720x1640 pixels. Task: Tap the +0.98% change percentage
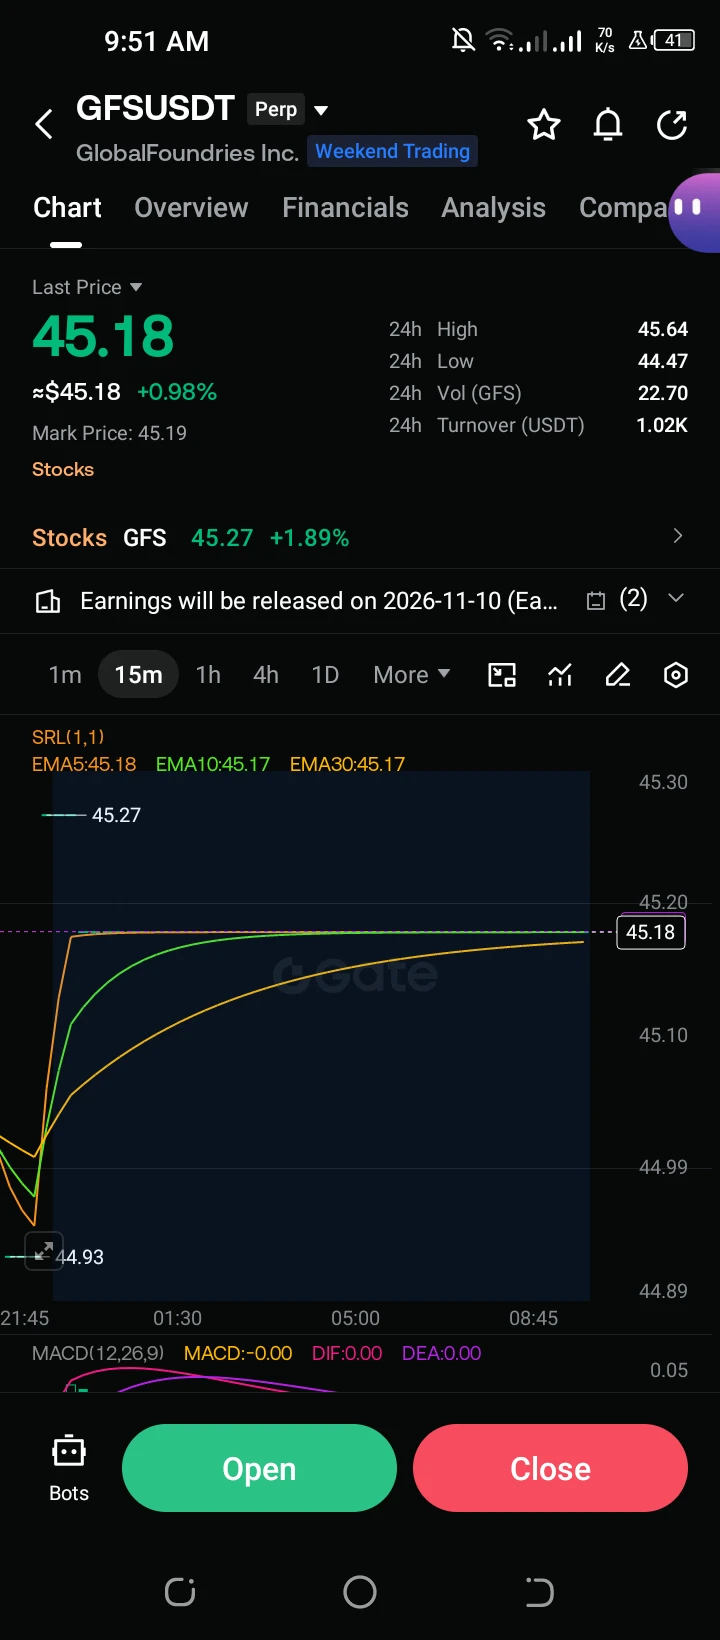(177, 392)
